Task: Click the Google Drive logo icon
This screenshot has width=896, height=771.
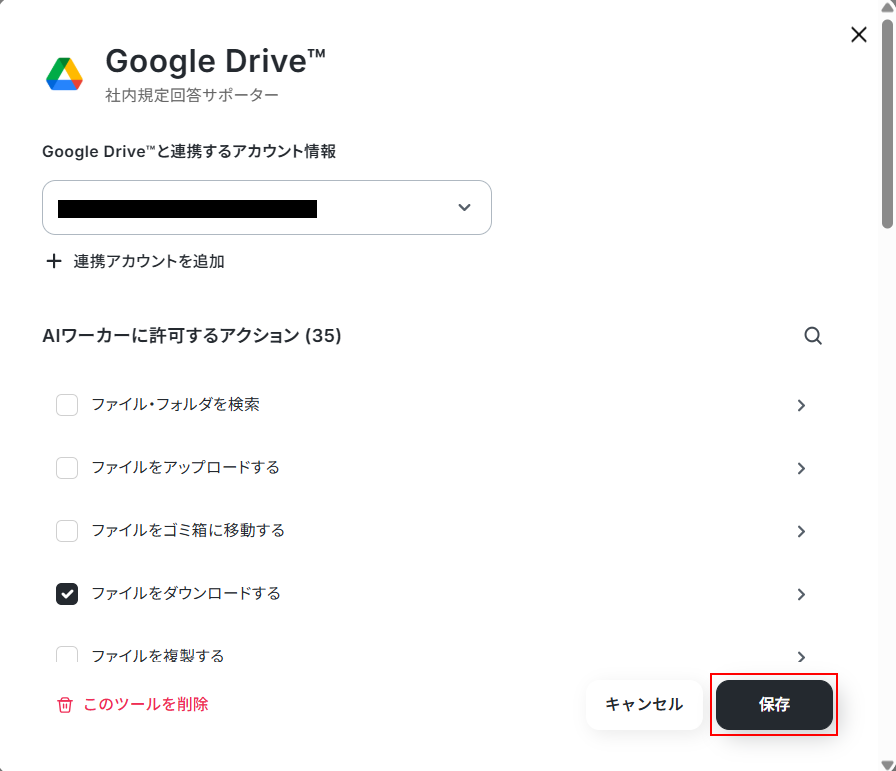Action: [65, 74]
